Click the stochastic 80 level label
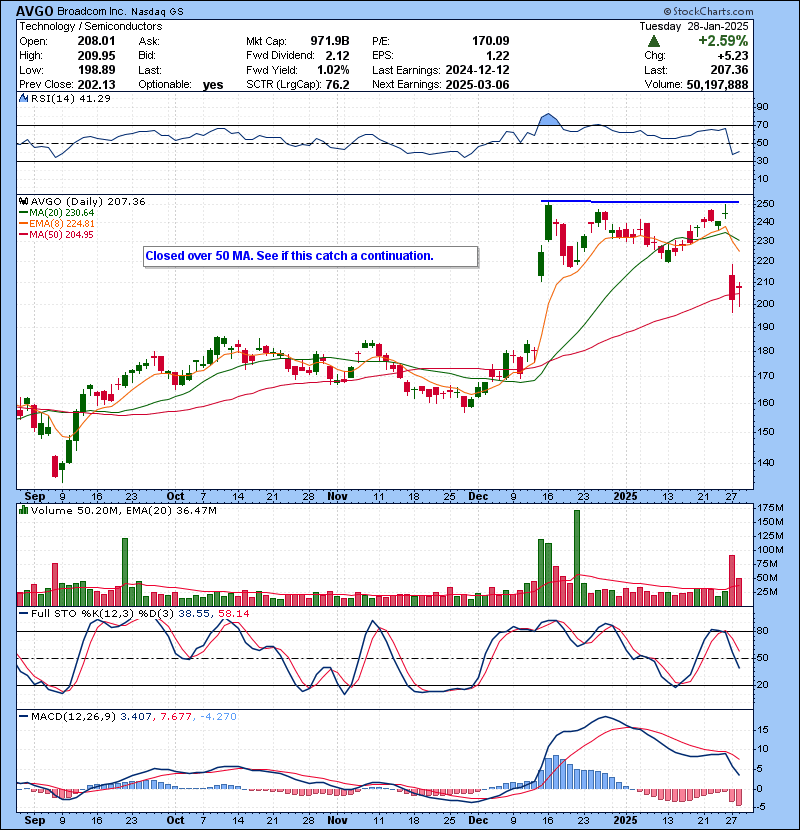Viewport: 800px width, 830px height. point(762,630)
